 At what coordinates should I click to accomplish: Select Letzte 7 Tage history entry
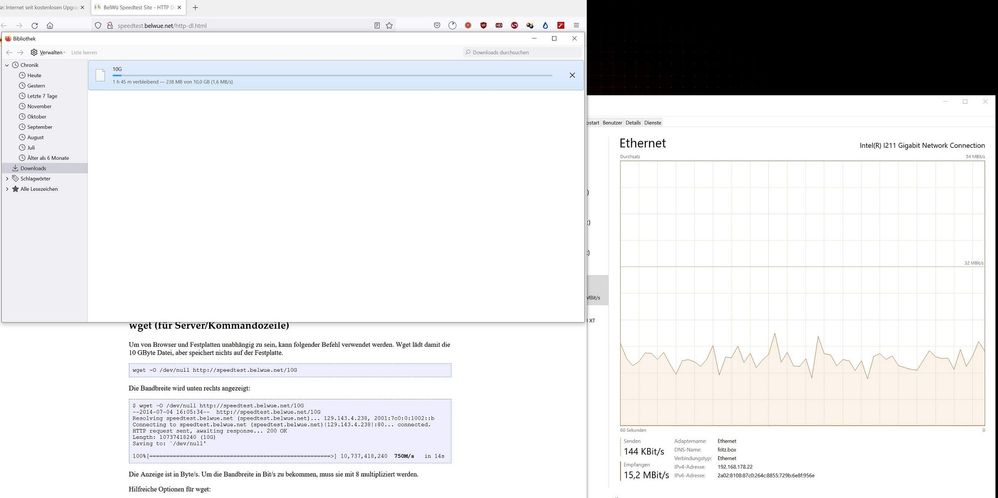(x=42, y=96)
